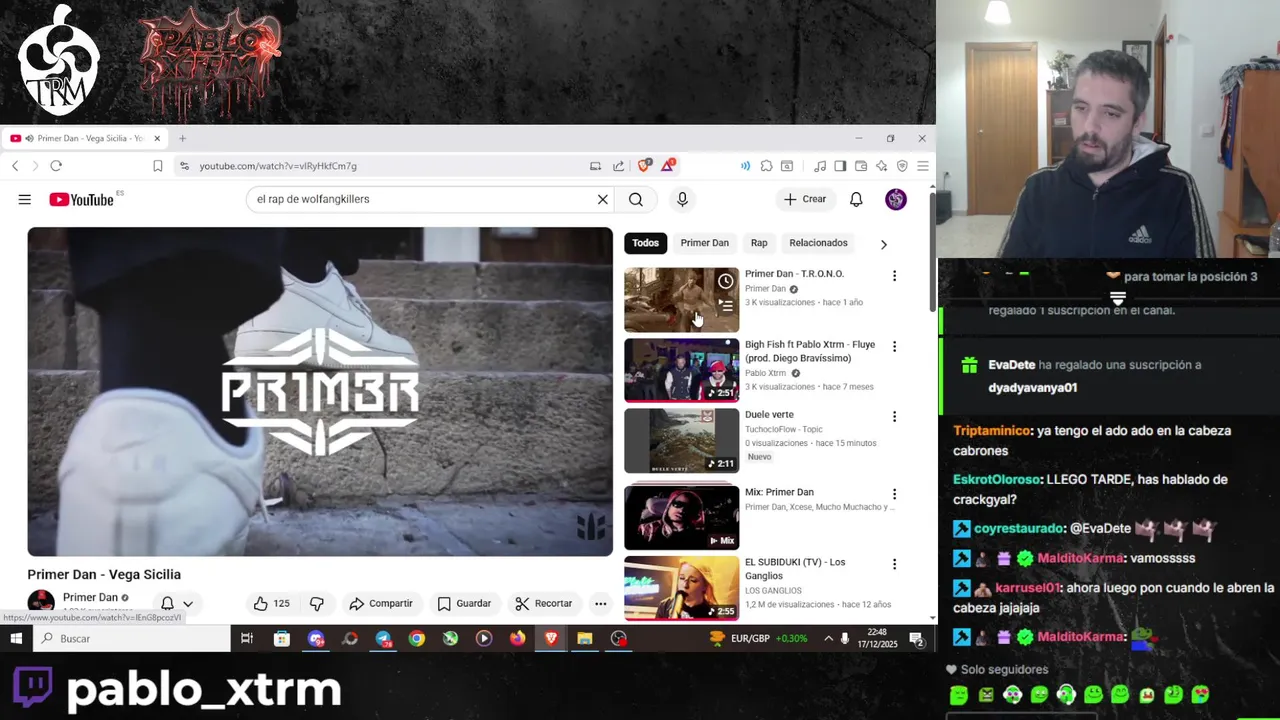The image size is (1280, 720).
Task: Click the Pablo Xtrm channel name
Action: (765, 373)
